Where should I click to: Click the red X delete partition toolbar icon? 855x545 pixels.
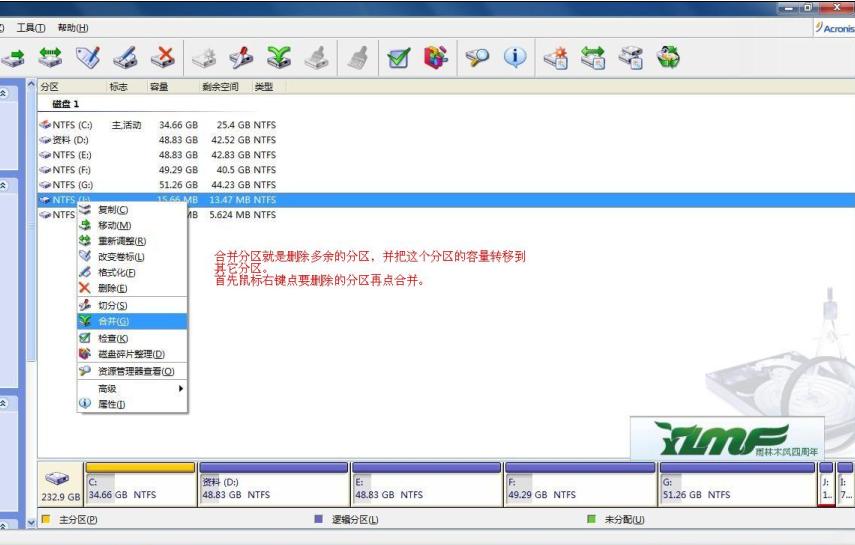coord(162,57)
